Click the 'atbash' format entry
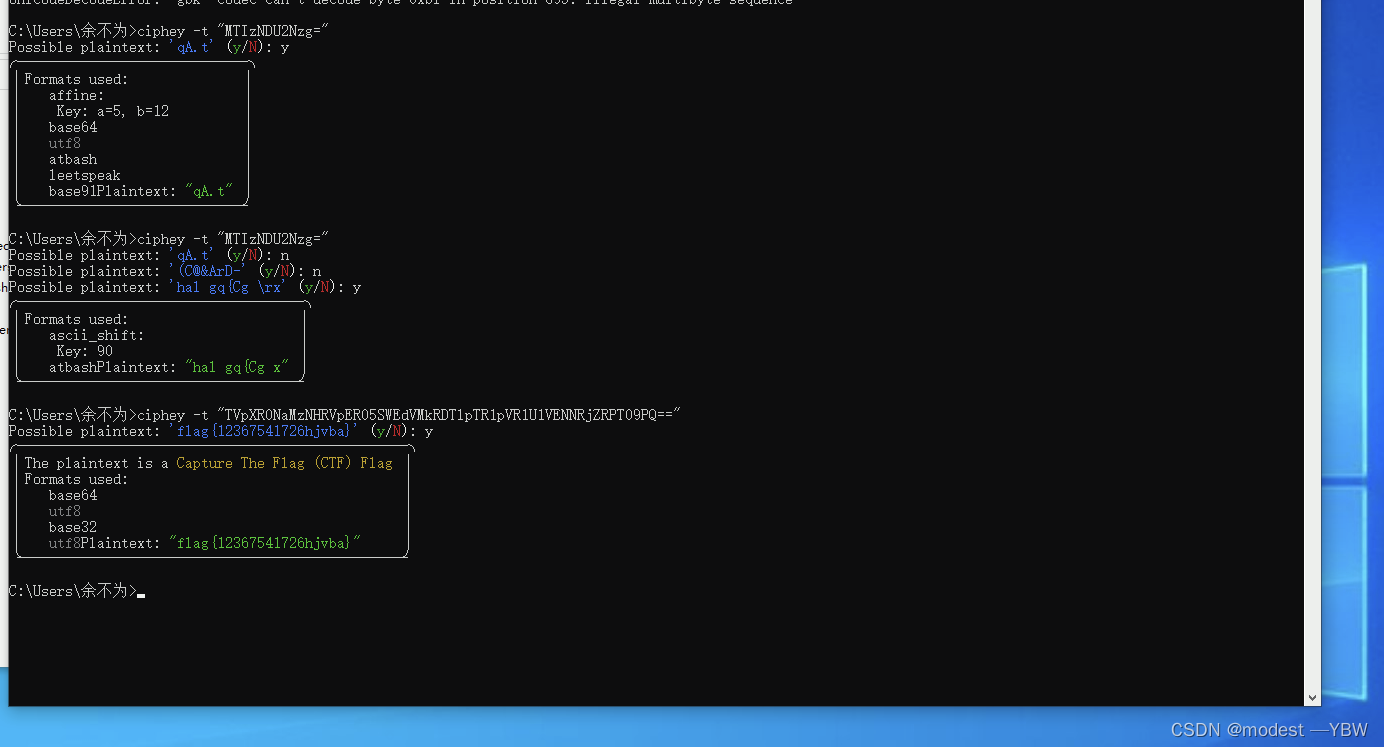1384x747 pixels. (73, 159)
